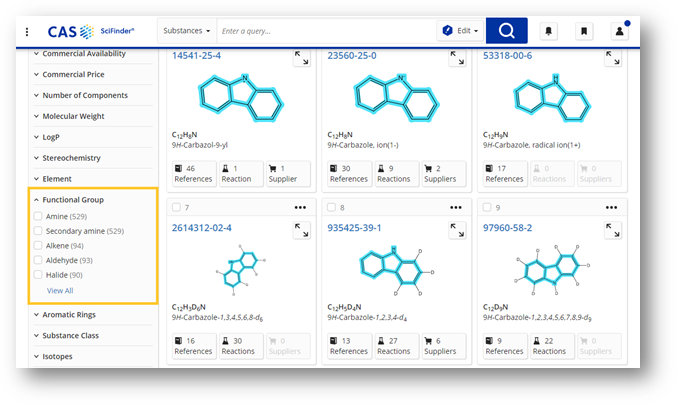Click the CAS SciFinder logo

tap(91, 31)
